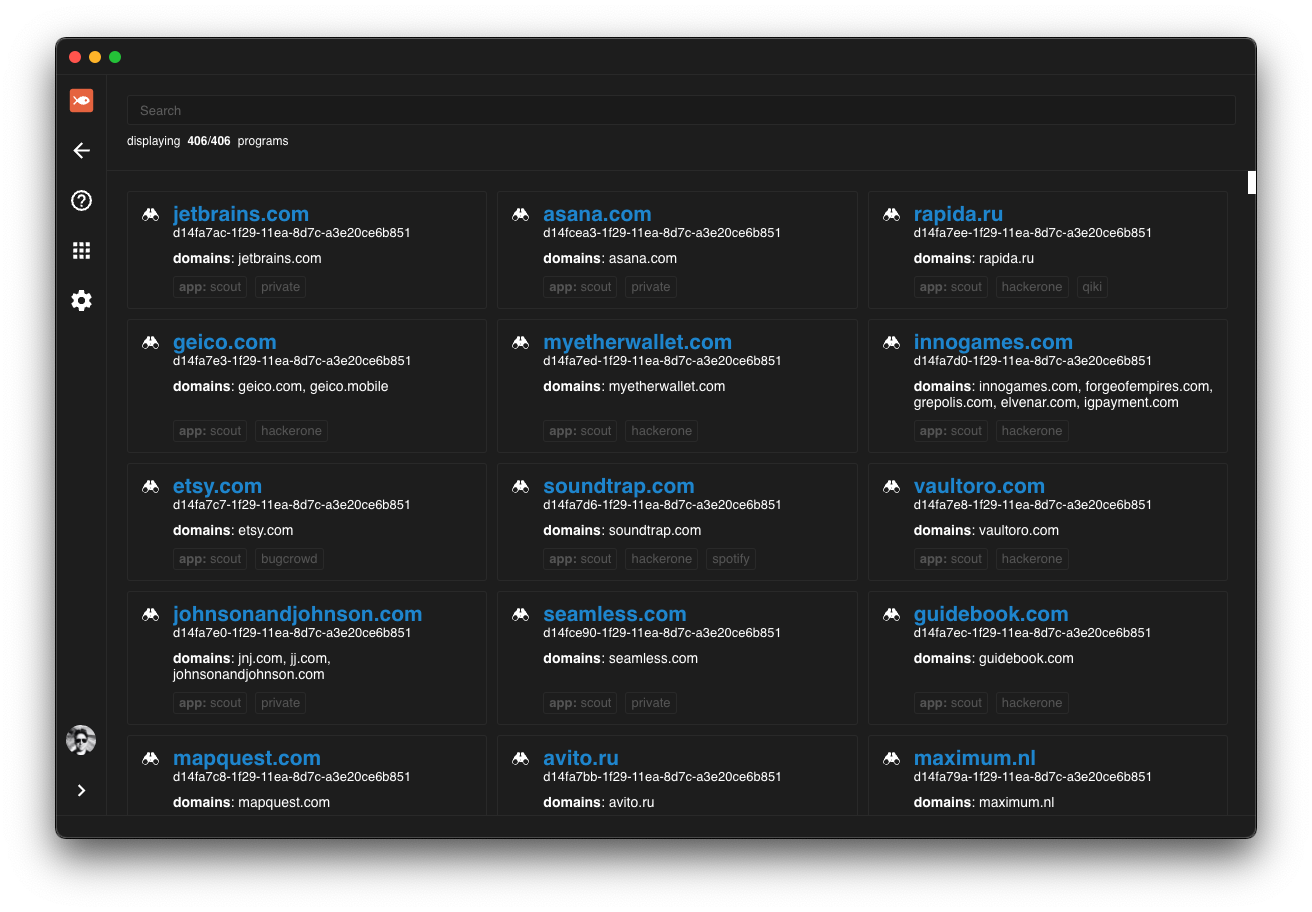Open the mapquest.com program title
This screenshot has height=912, width=1312.
coord(247,758)
